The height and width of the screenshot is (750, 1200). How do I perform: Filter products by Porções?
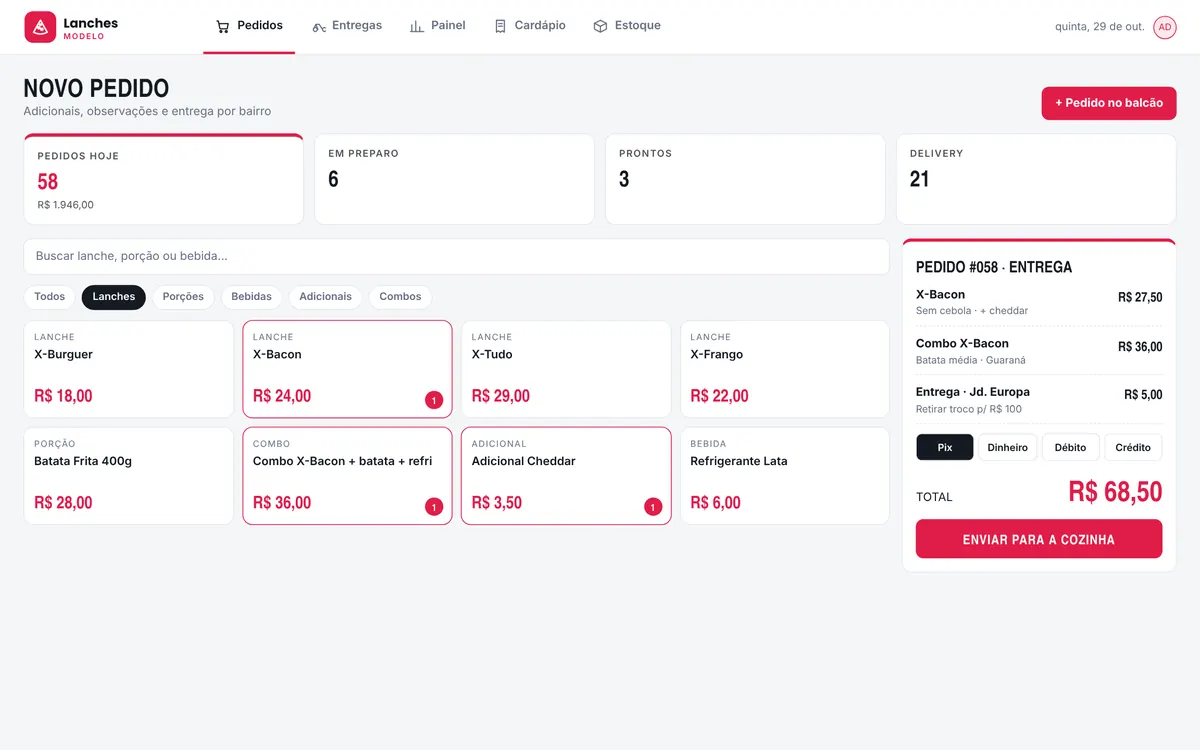[x=183, y=297]
